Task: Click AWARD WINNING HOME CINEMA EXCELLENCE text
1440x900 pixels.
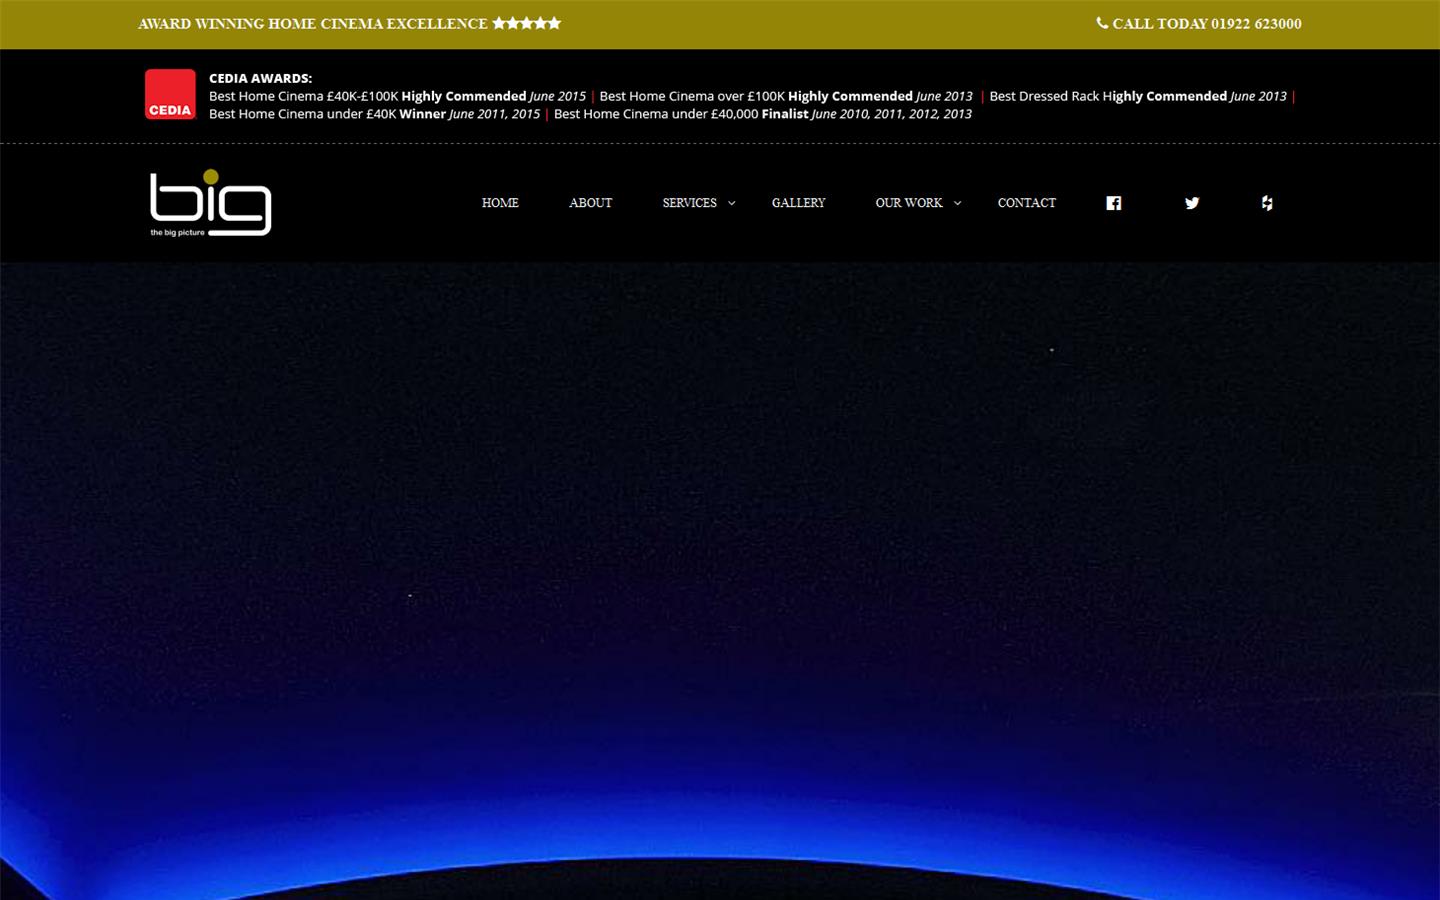Action: (313, 23)
